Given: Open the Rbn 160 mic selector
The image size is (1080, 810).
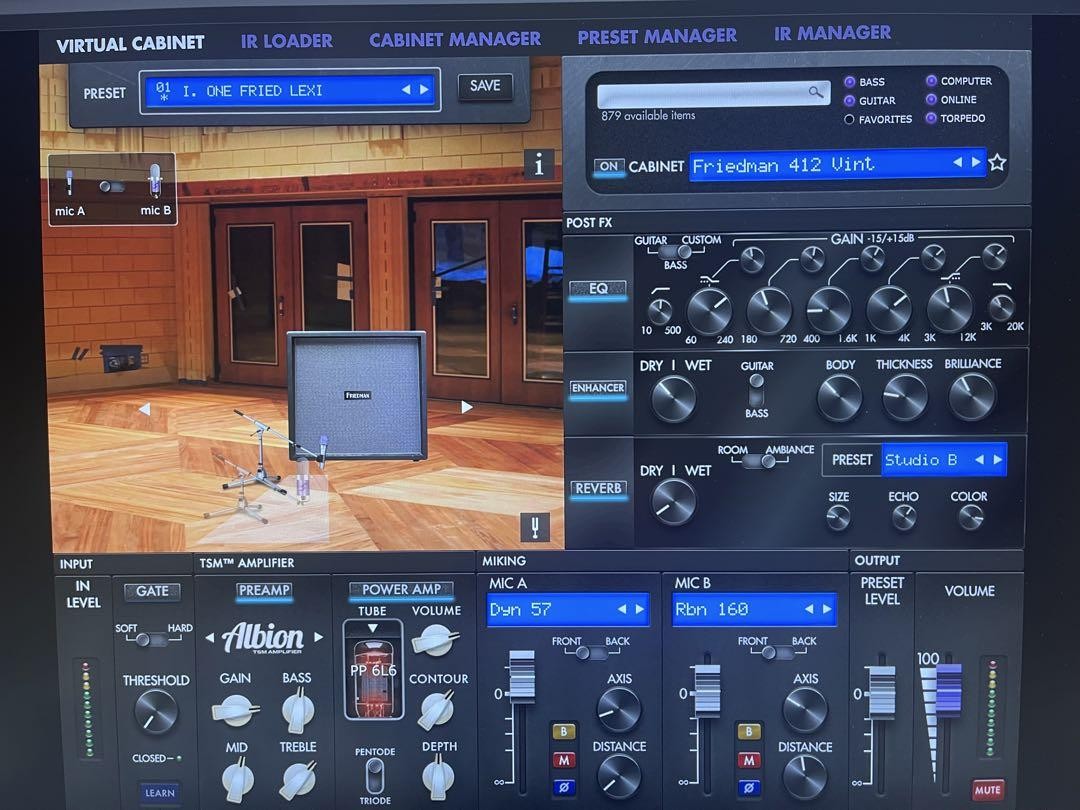Looking at the screenshot, I should coord(754,610).
